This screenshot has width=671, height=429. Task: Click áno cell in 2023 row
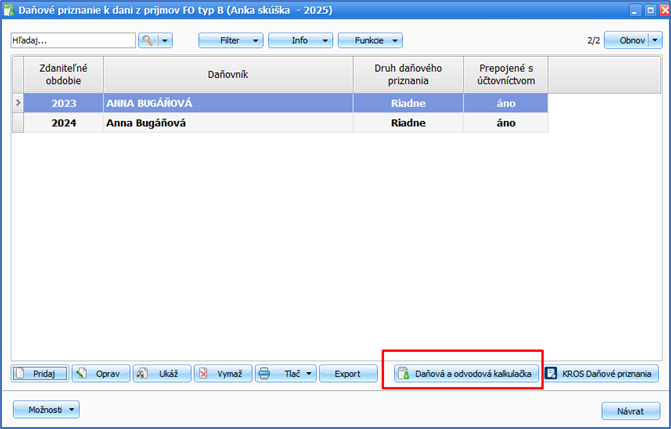(x=506, y=103)
